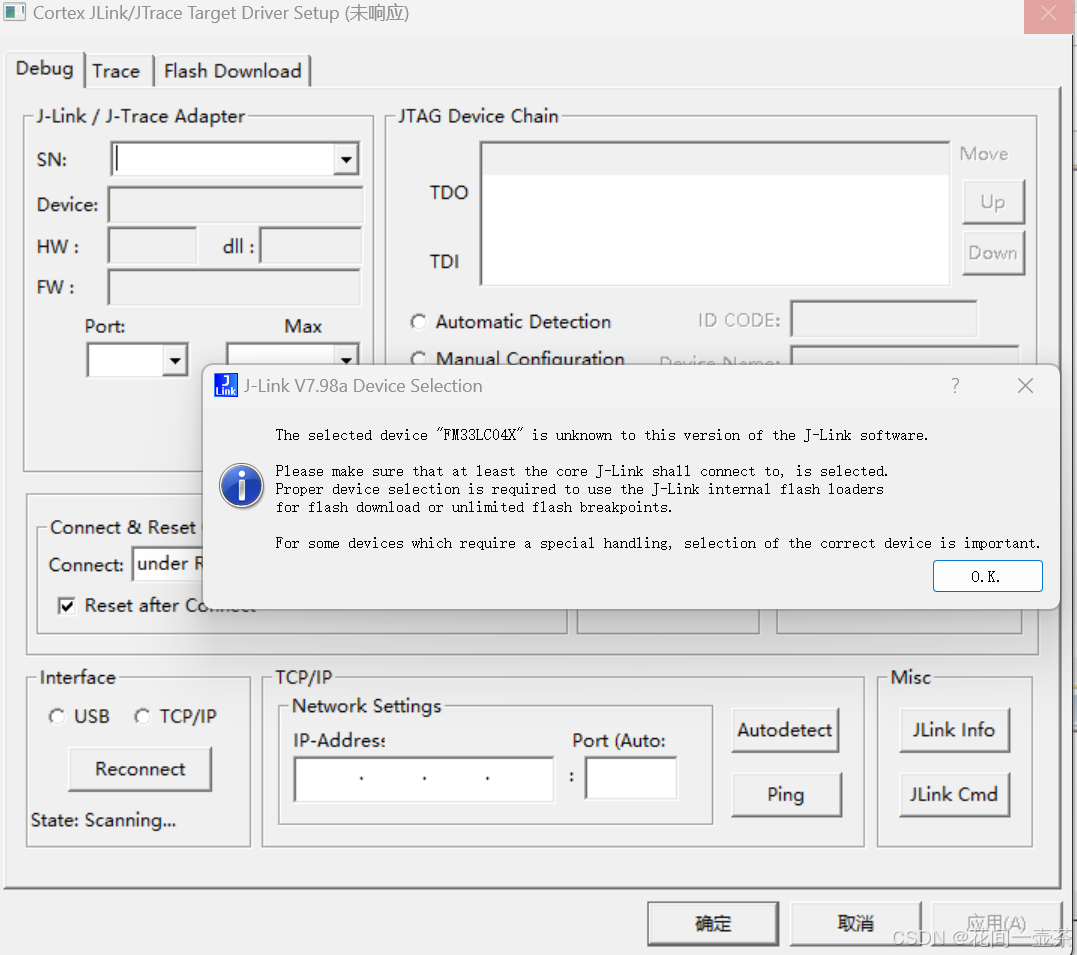Click the 确定 confirm button
Screen dimensions: 1077x955
coord(713,923)
